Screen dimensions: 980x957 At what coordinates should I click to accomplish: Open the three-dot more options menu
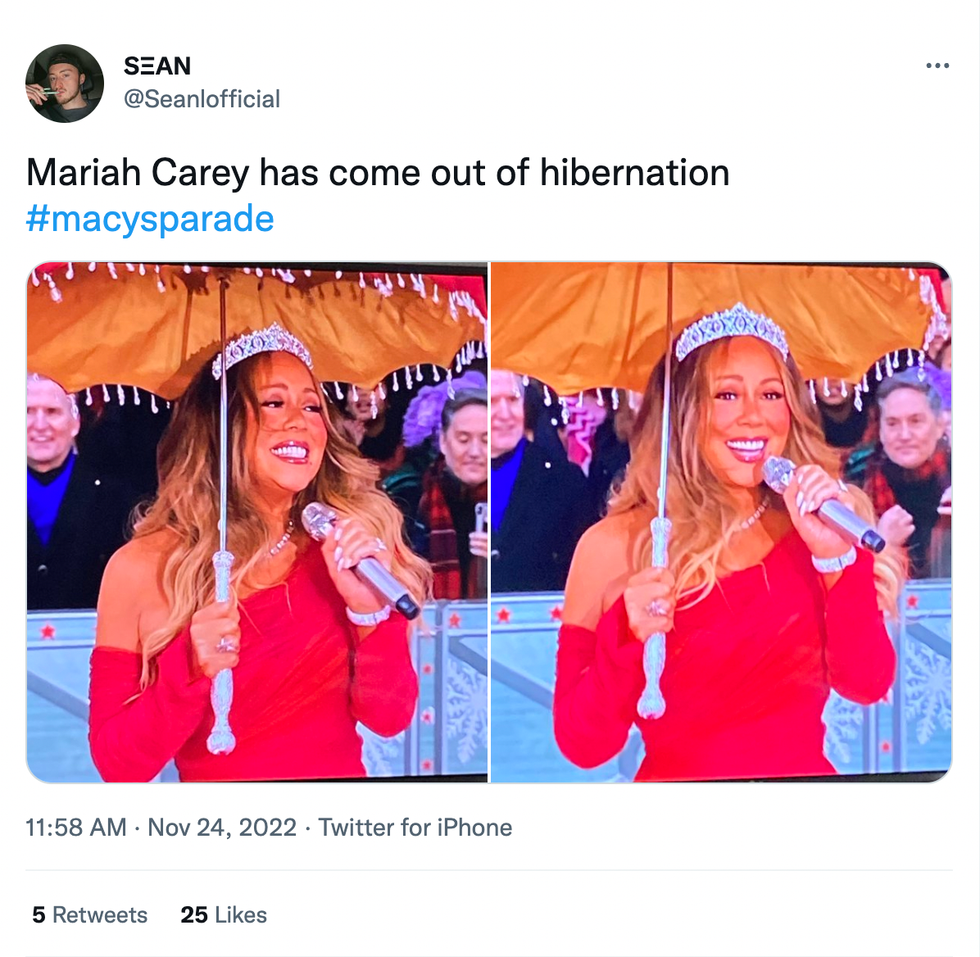click(938, 66)
